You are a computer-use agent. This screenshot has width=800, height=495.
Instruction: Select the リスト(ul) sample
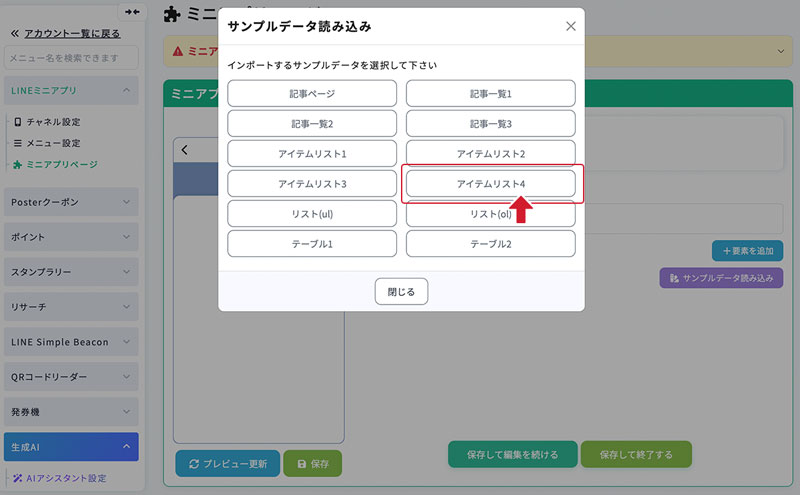click(312, 214)
